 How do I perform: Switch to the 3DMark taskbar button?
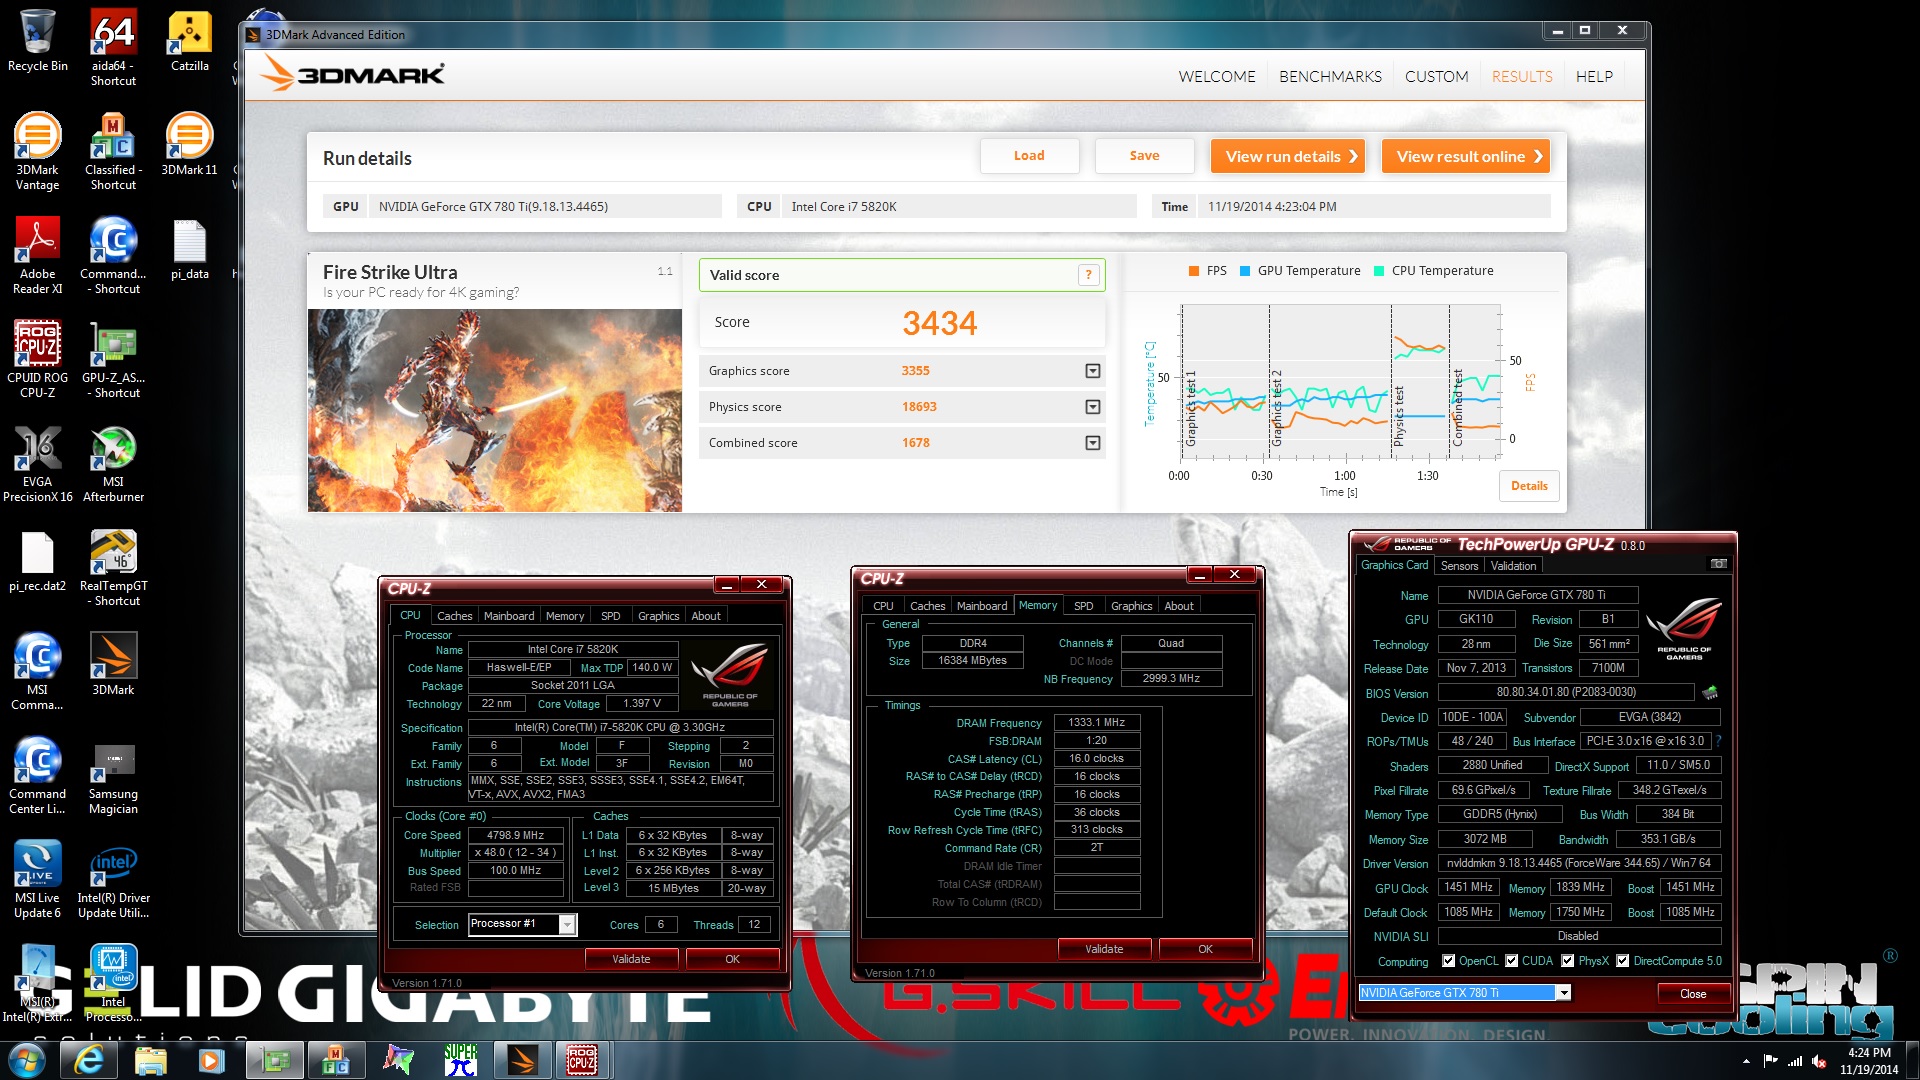522,1060
